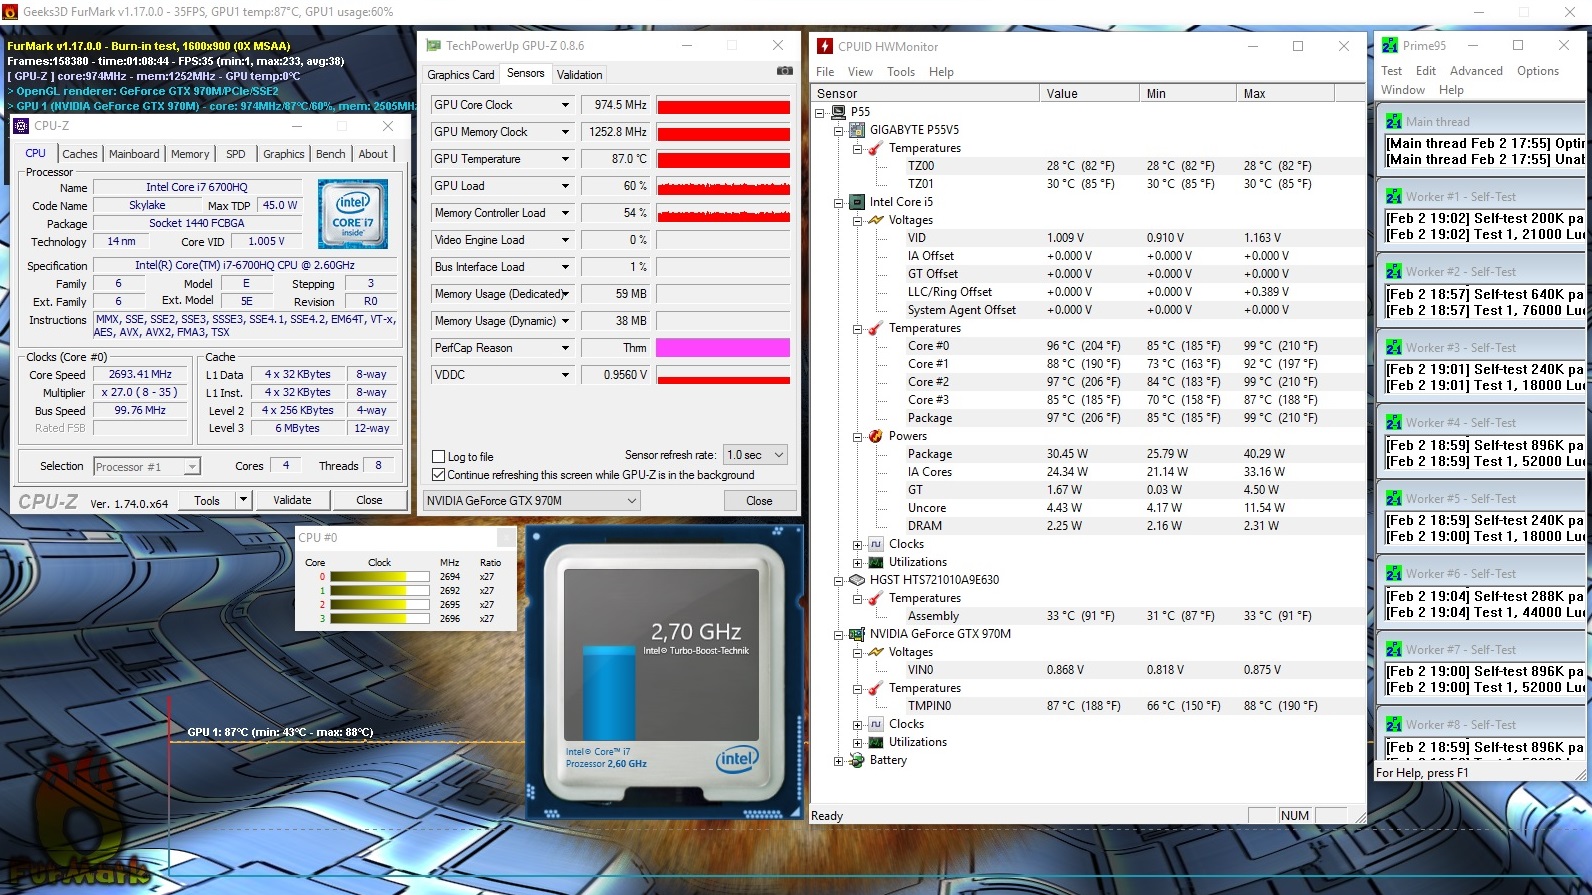Click the Close button in CPU-Z
Viewport: 1592px width, 895px height.
point(369,500)
